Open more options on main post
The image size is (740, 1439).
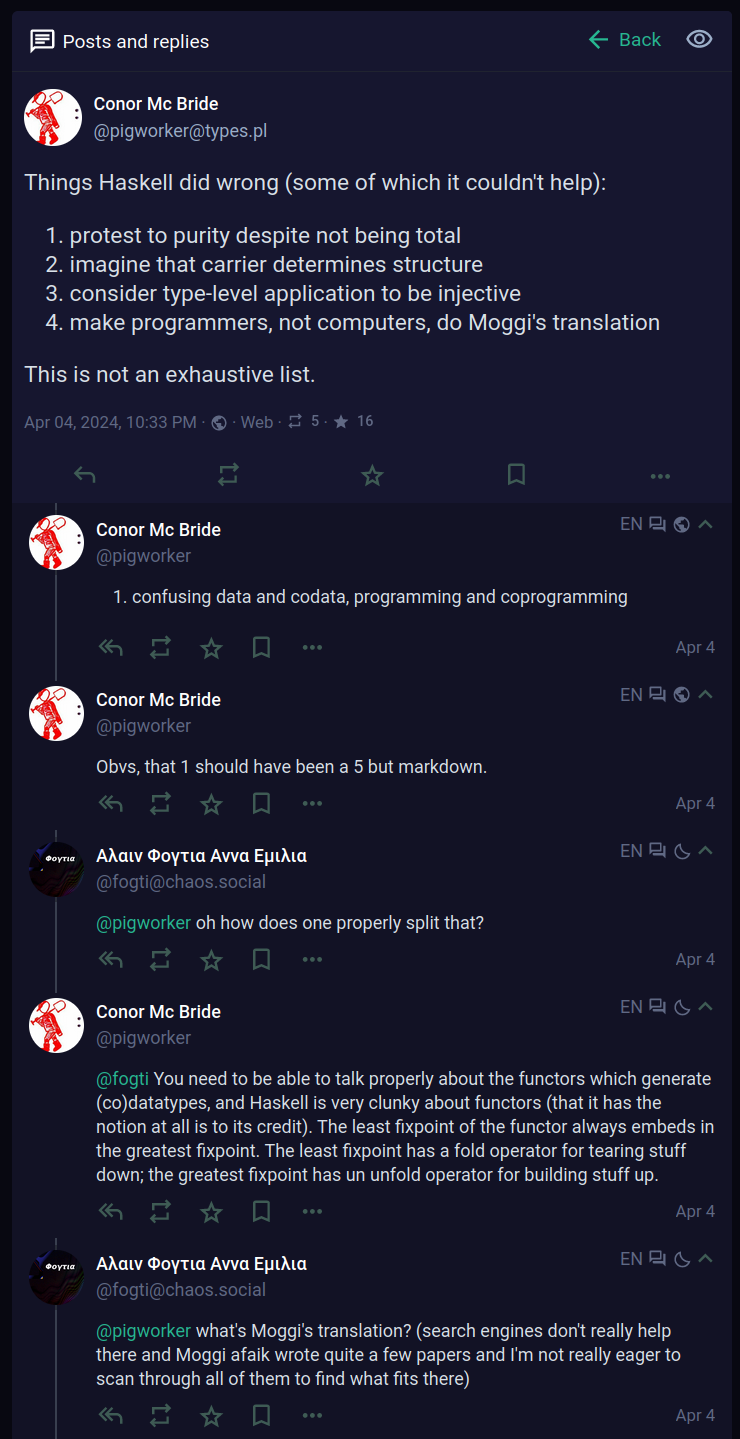[660, 475]
